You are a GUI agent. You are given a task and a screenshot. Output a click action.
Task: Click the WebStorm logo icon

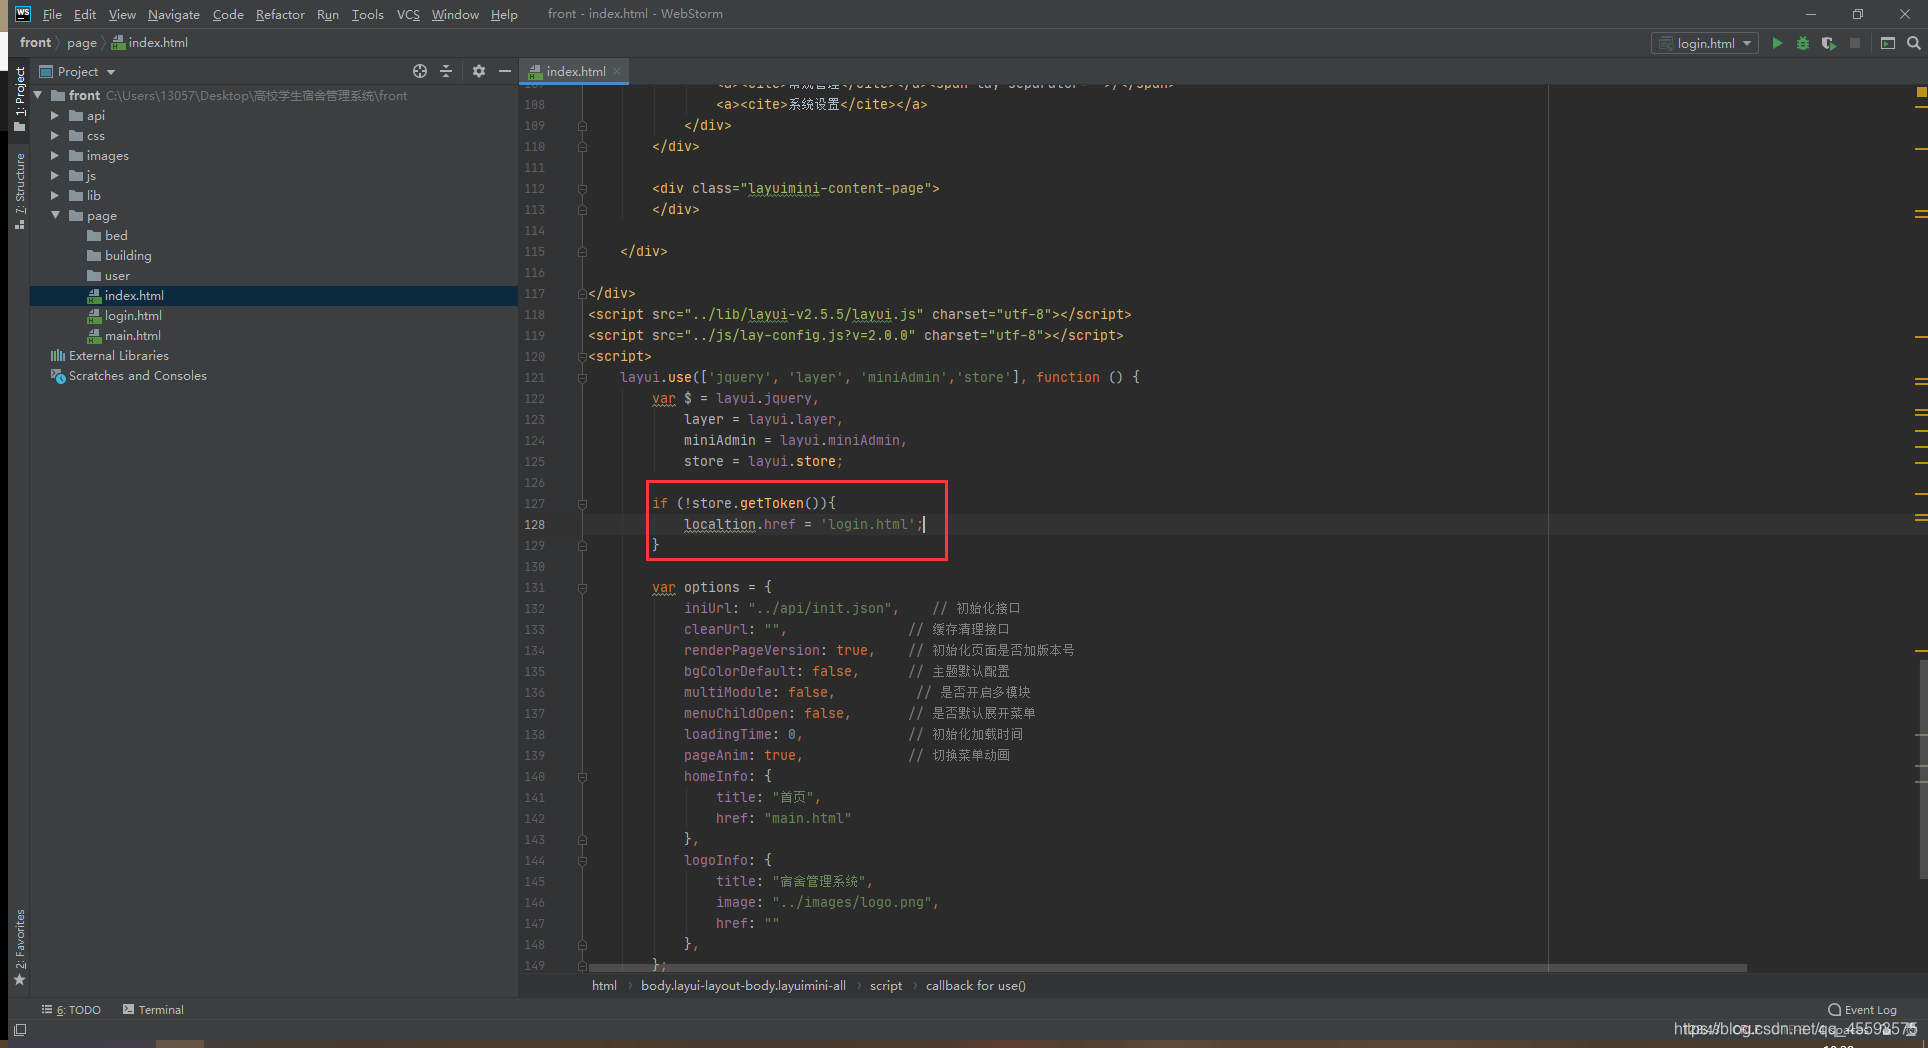point(22,14)
